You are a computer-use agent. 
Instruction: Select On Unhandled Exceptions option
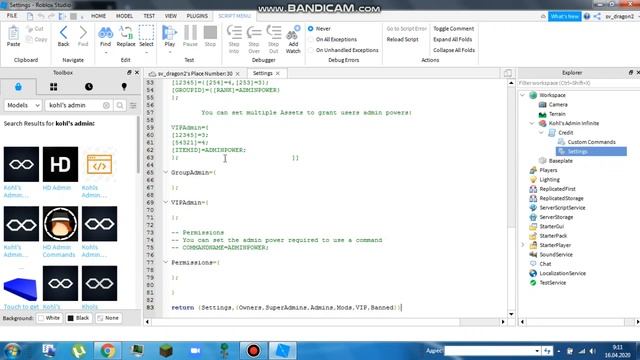[311, 50]
